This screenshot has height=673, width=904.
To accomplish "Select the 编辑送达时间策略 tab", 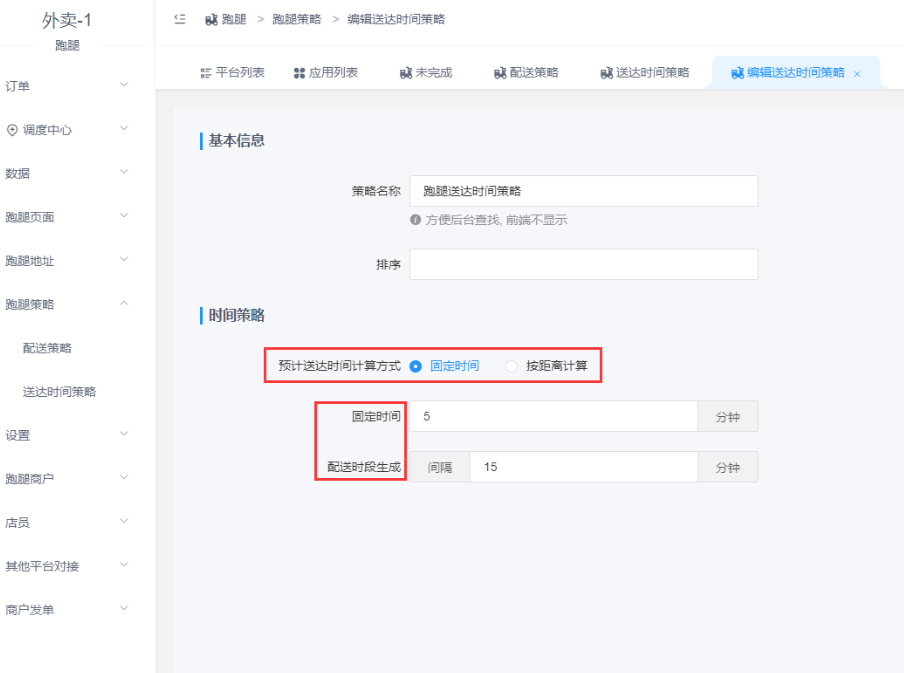I will coord(796,73).
